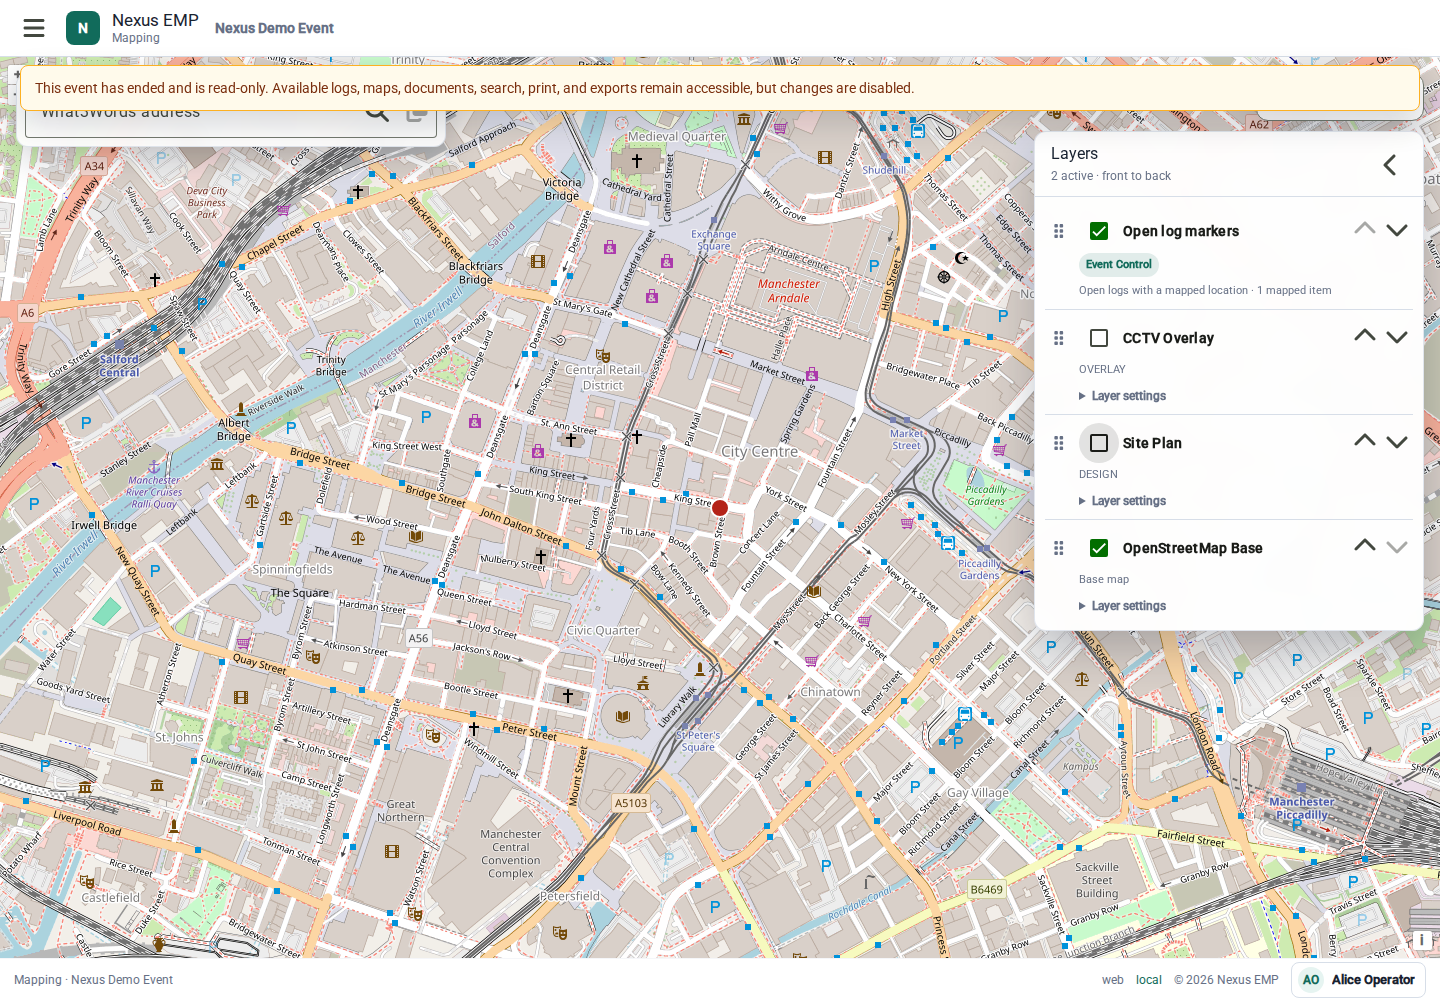This screenshot has height=1000, width=1440.
Task: Grab the OpenStreetMap Base drag handle
Action: (x=1059, y=548)
